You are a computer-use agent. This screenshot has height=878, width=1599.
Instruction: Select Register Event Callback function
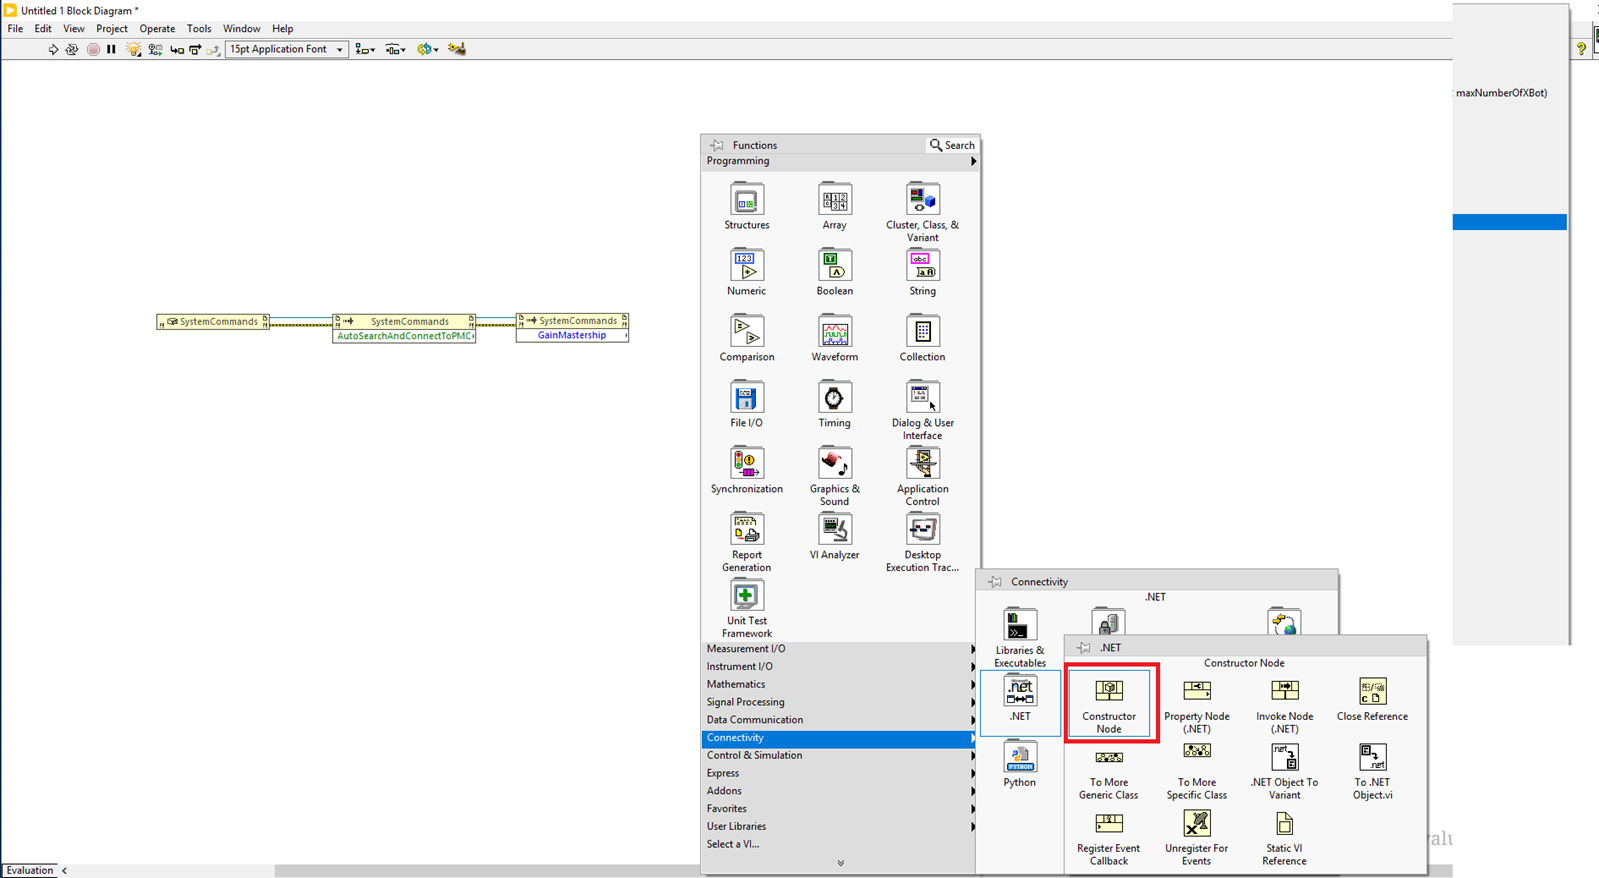(1108, 836)
